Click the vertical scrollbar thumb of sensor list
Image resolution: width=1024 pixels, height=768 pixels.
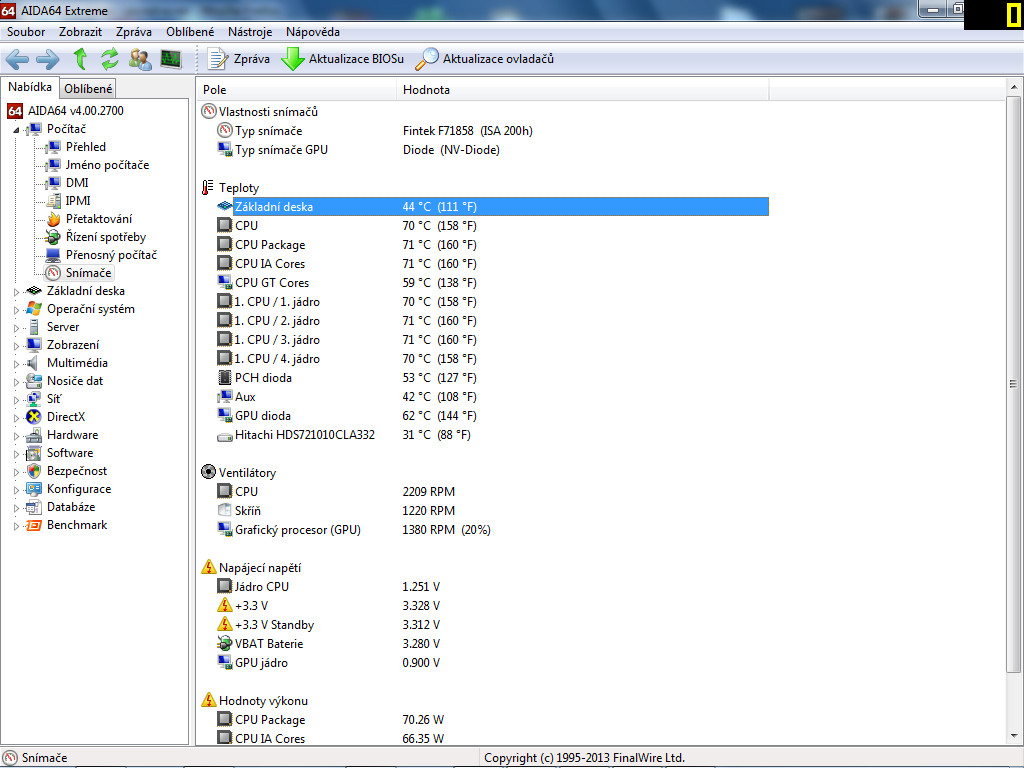[x=1014, y=384]
